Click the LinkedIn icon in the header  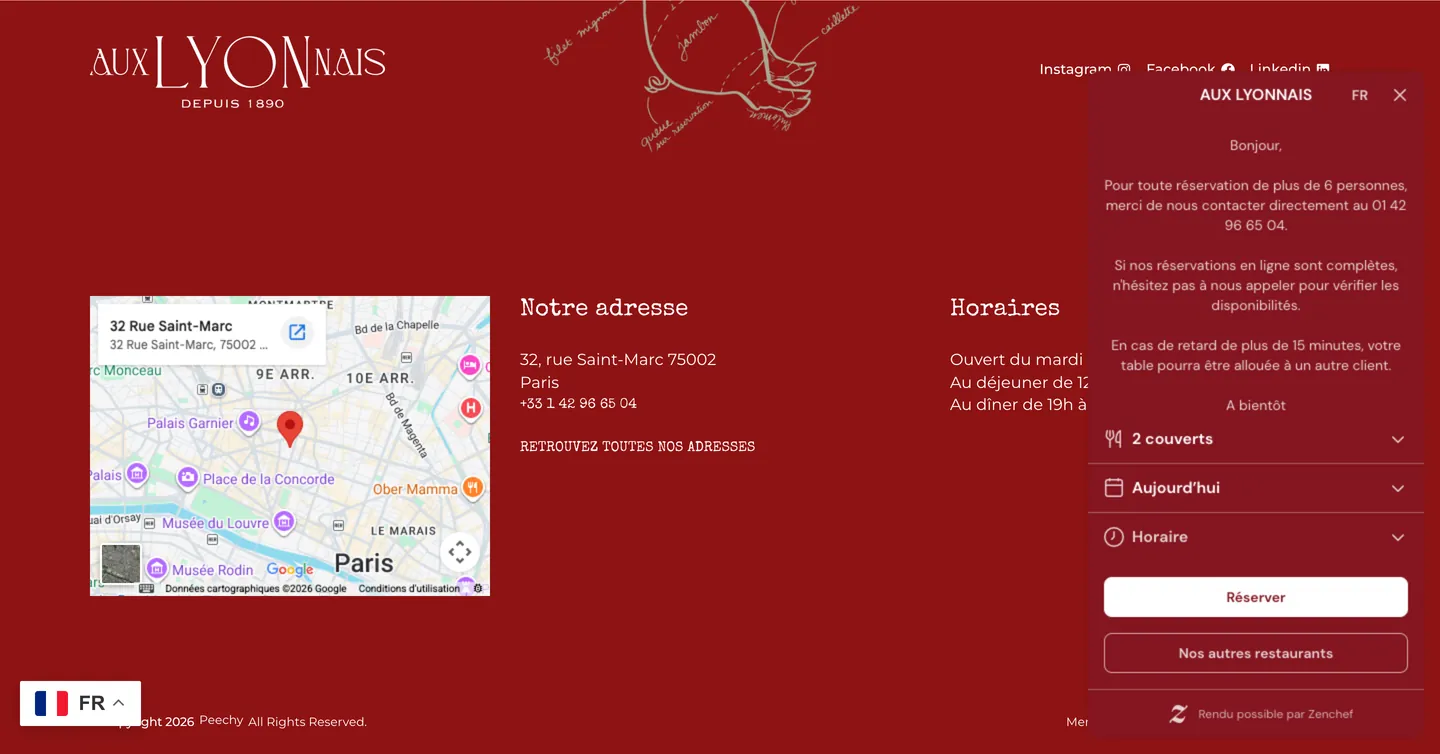1323,69
